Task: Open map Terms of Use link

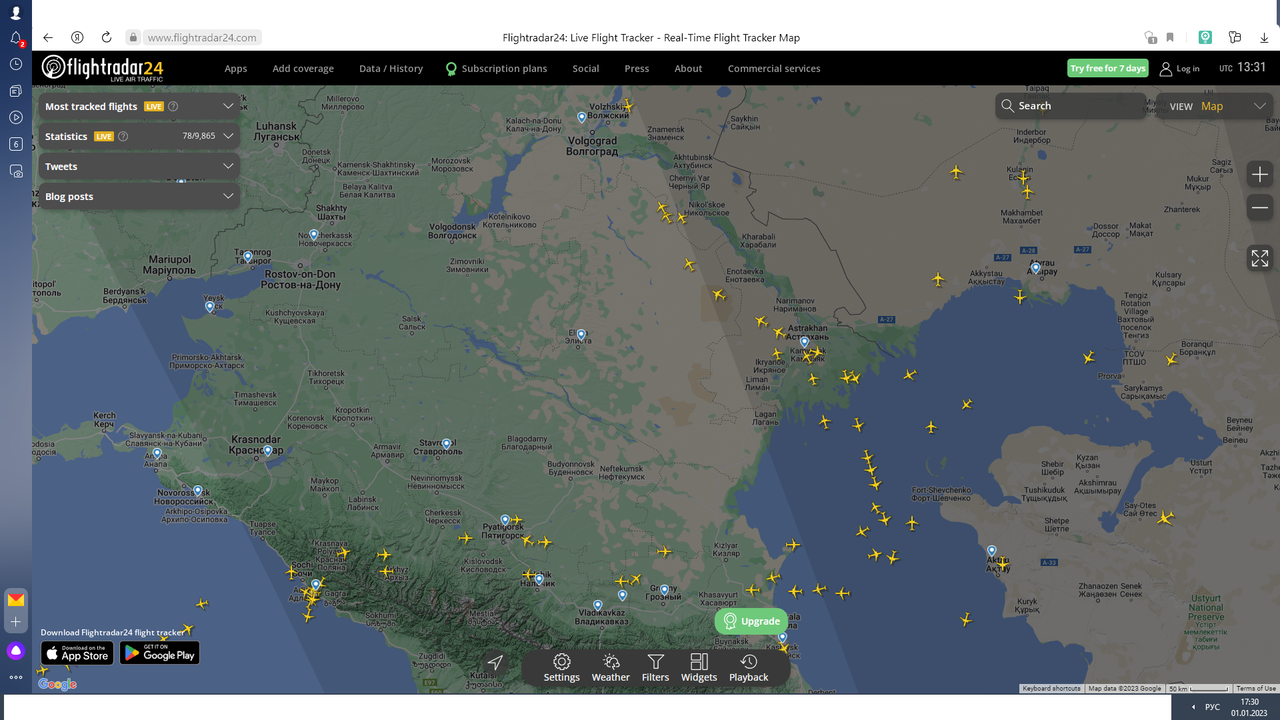Action: pyautogui.click(x=1256, y=688)
